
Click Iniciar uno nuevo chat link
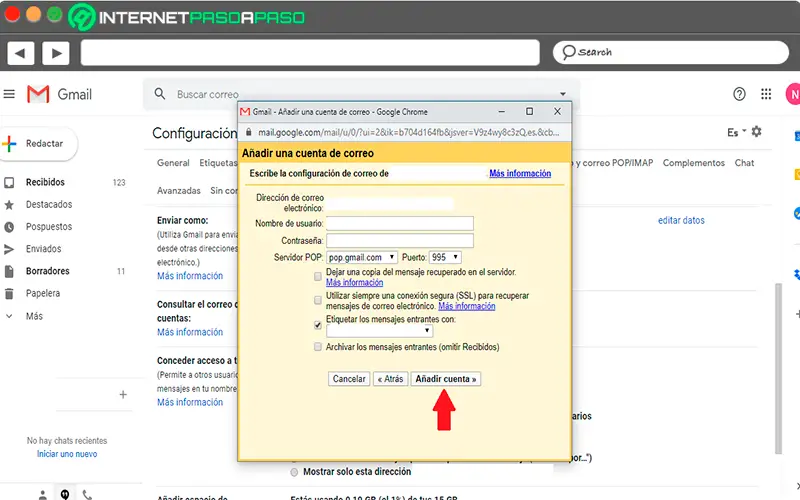pyautogui.click(x=67, y=454)
